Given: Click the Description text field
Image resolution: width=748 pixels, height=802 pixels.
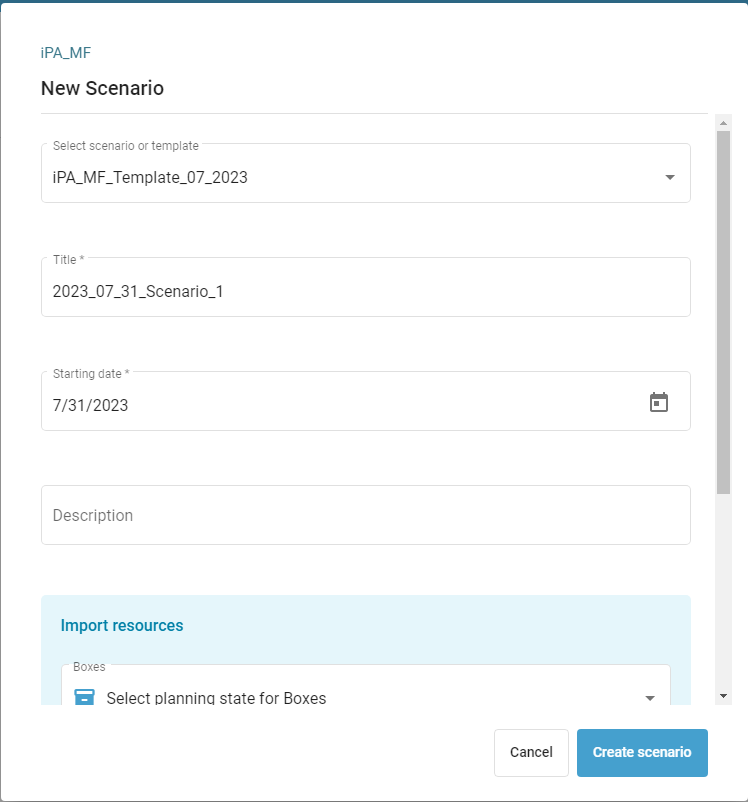Looking at the screenshot, I should click(366, 515).
